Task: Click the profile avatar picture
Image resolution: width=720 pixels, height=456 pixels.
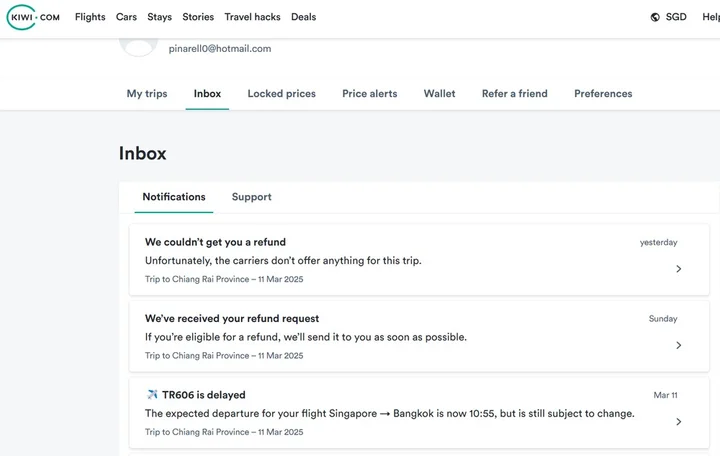Action: click(x=139, y=45)
